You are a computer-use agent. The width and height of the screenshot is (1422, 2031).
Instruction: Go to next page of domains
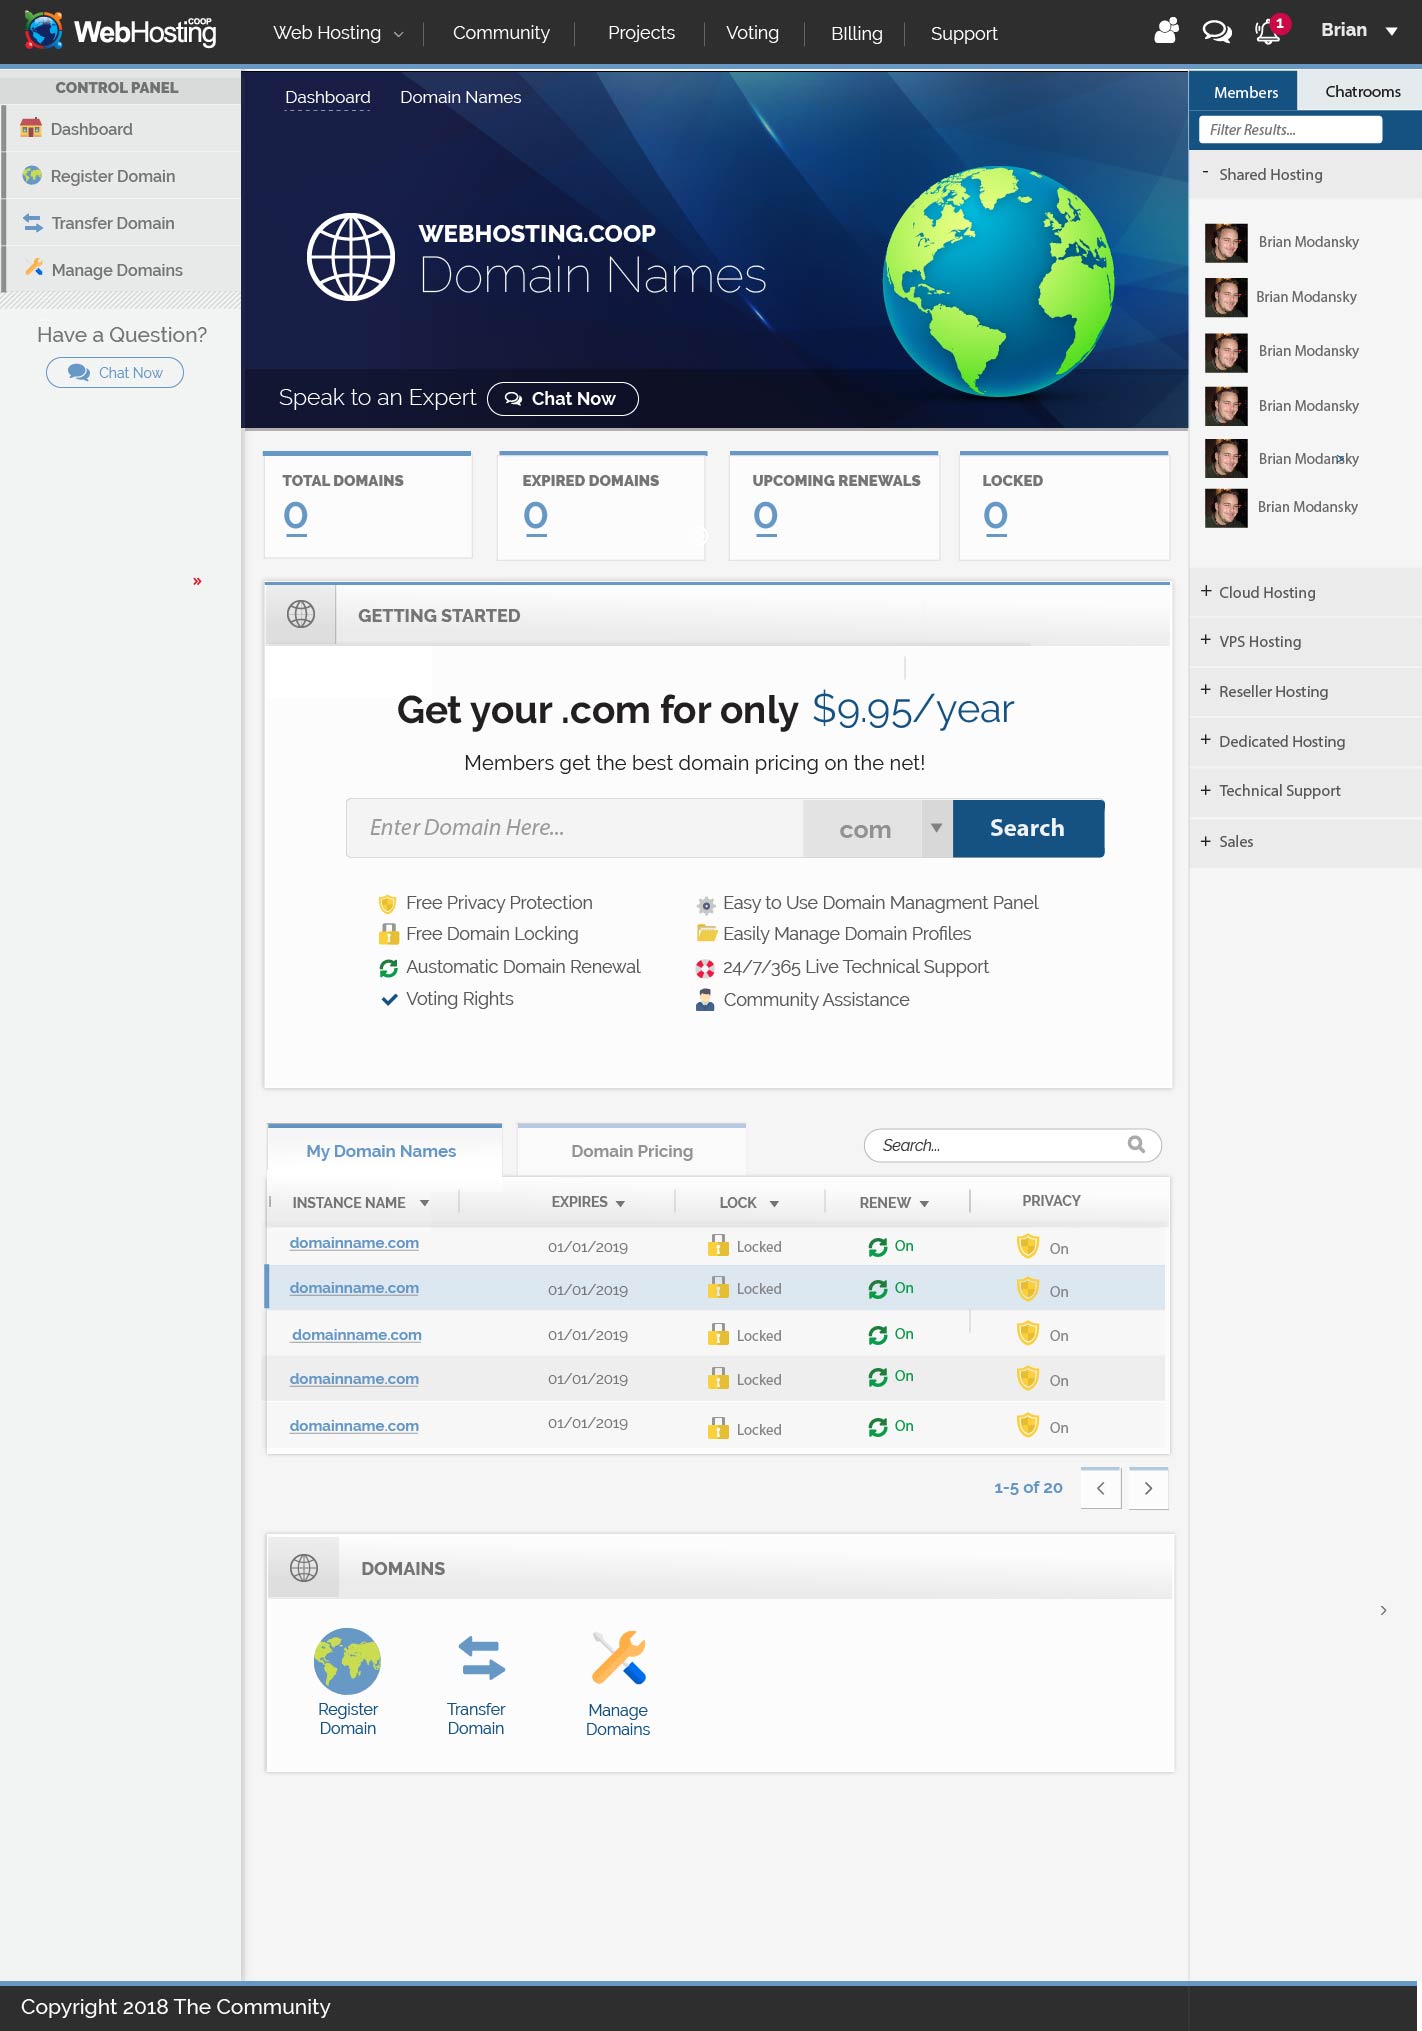pos(1148,1488)
